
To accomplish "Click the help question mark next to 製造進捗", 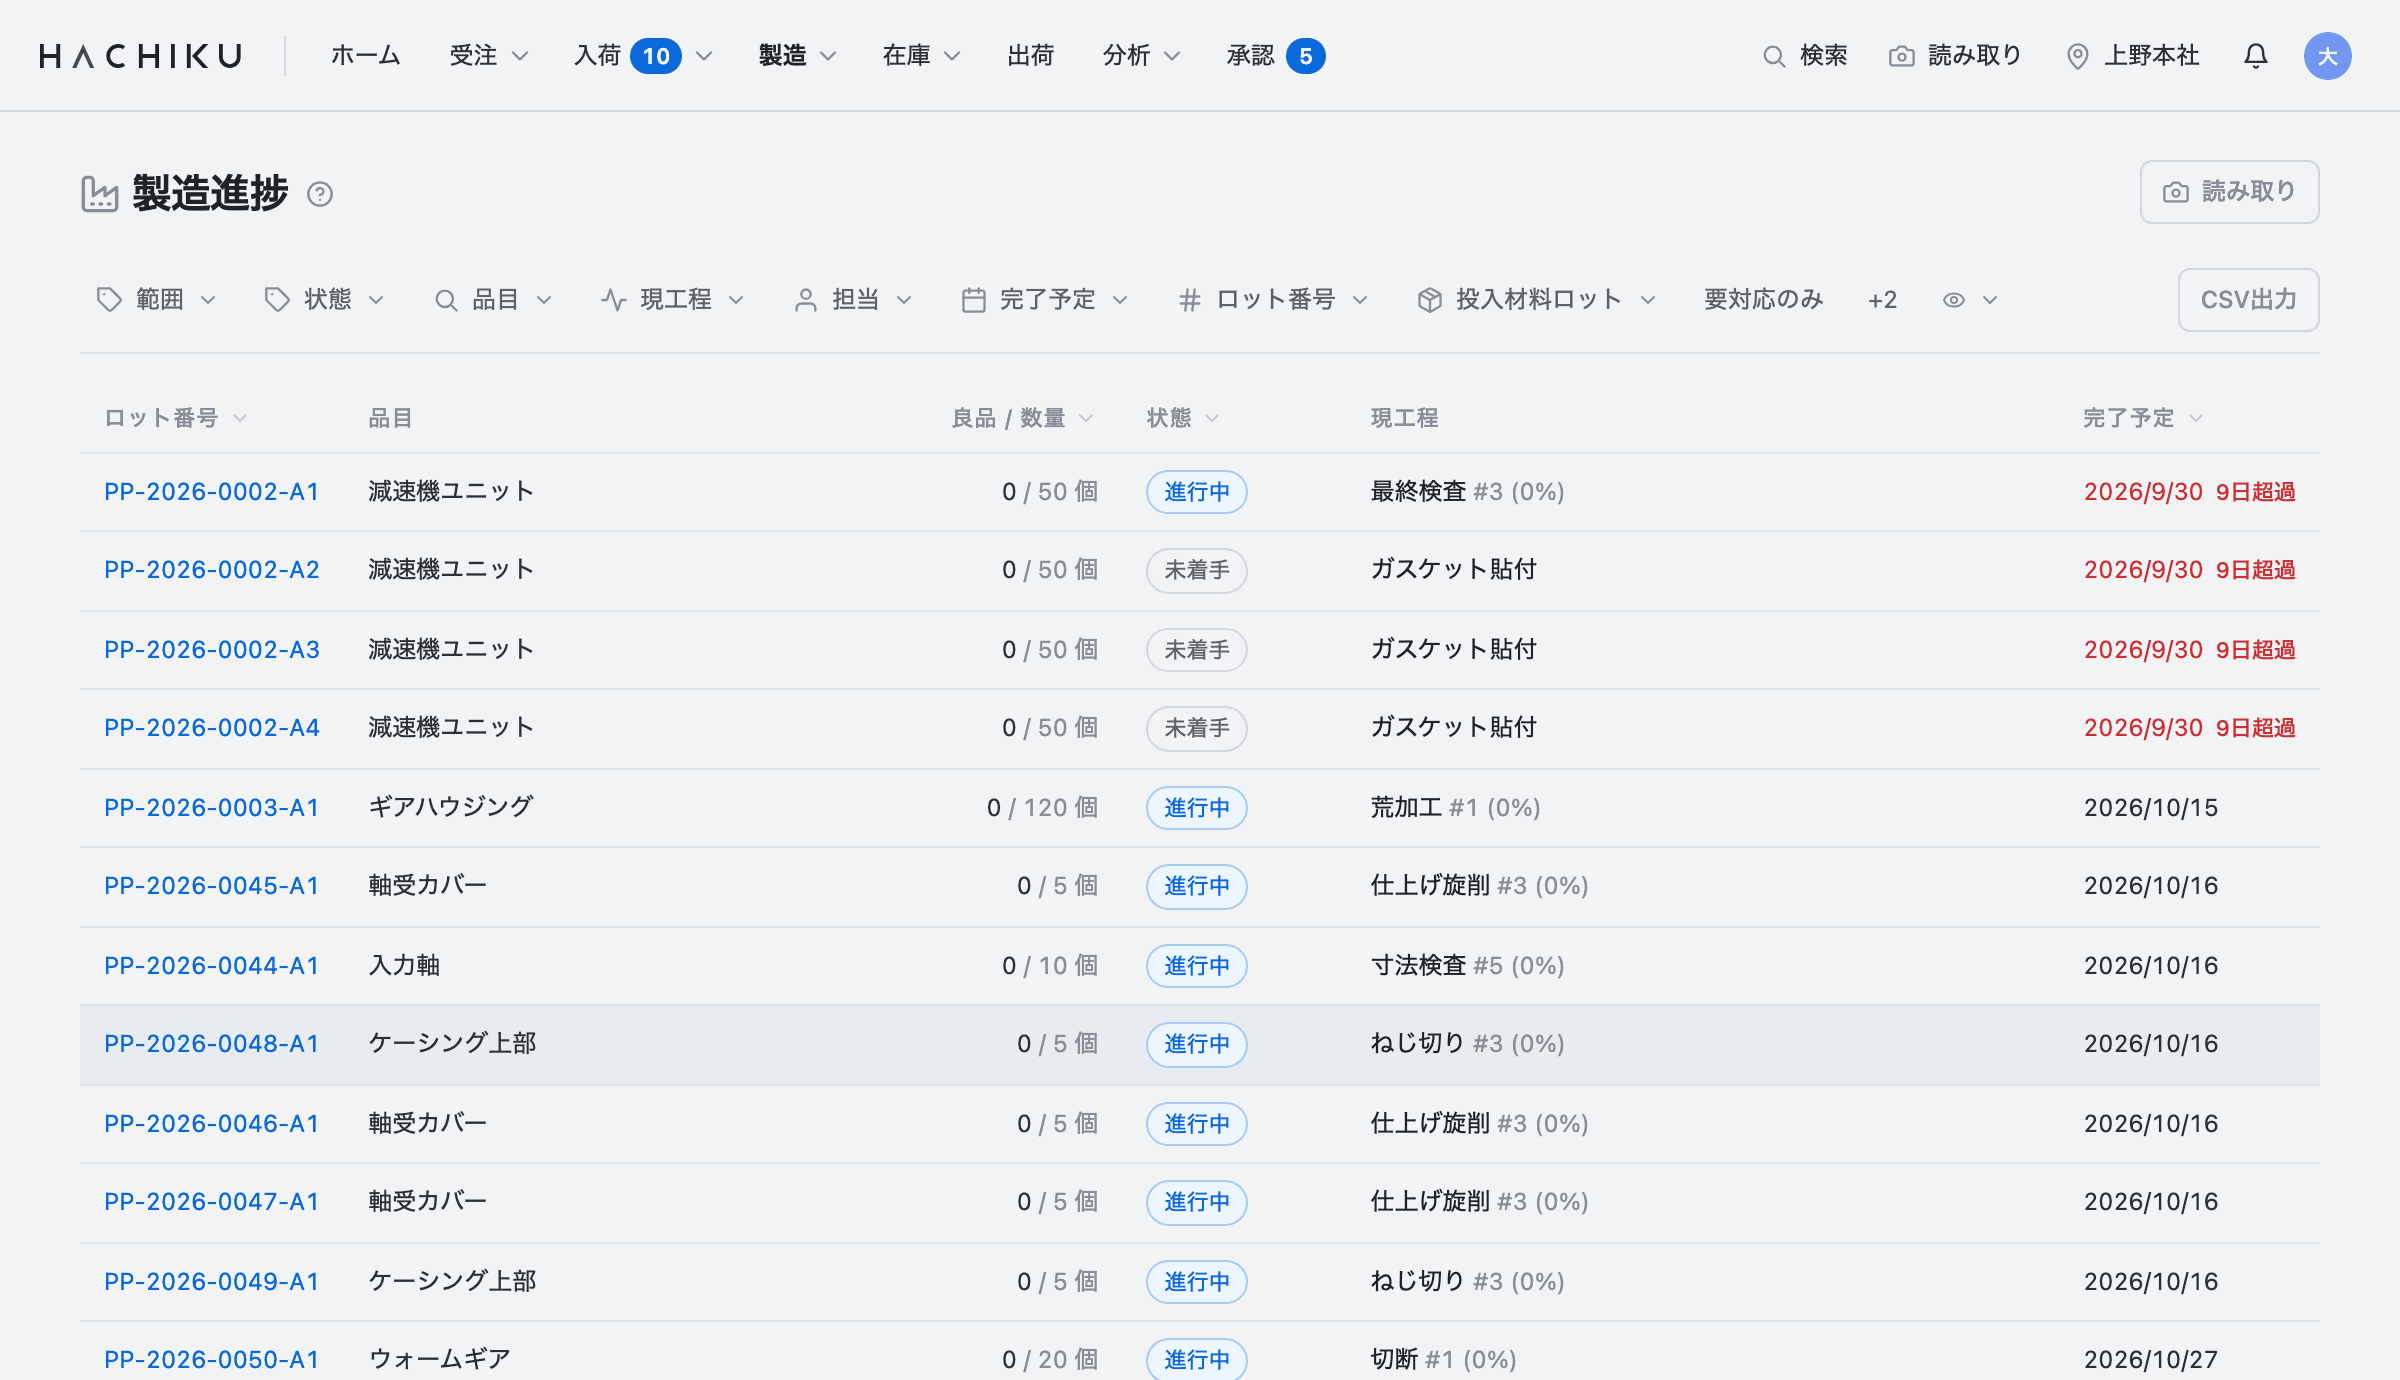I will pyautogui.click(x=320, y=194).
